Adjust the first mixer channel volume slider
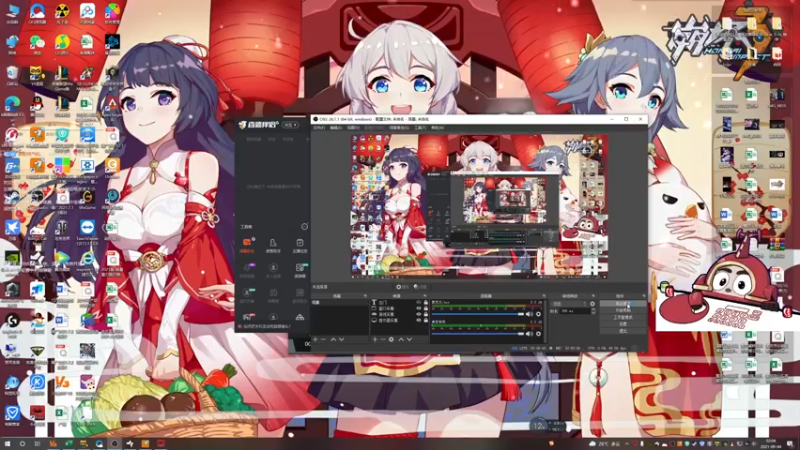Viewport: 800px width, 450px height. [x=478, y=314]
